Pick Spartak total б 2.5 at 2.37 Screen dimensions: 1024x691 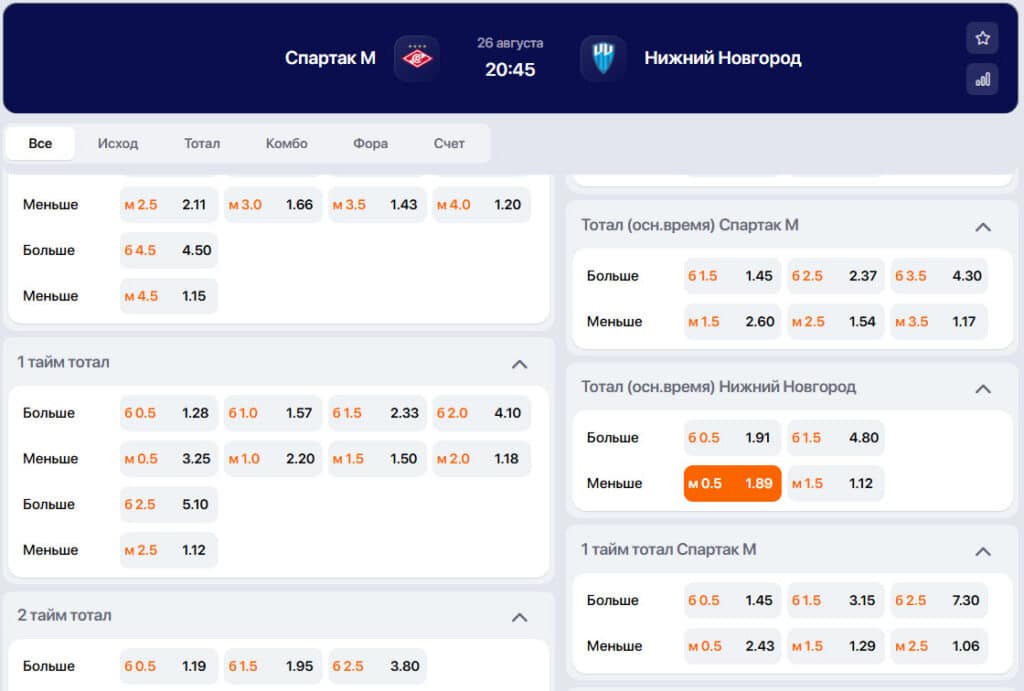pyautogui.click(x=835, y=276)
